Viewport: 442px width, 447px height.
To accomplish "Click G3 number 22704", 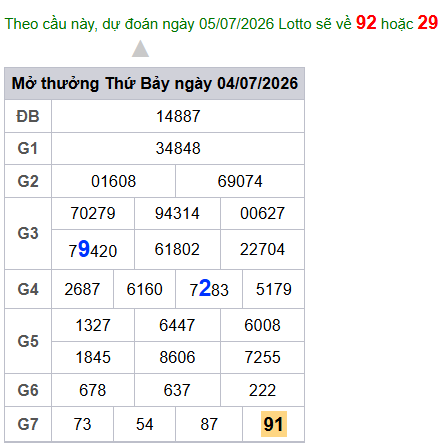I will pos(263,249).
